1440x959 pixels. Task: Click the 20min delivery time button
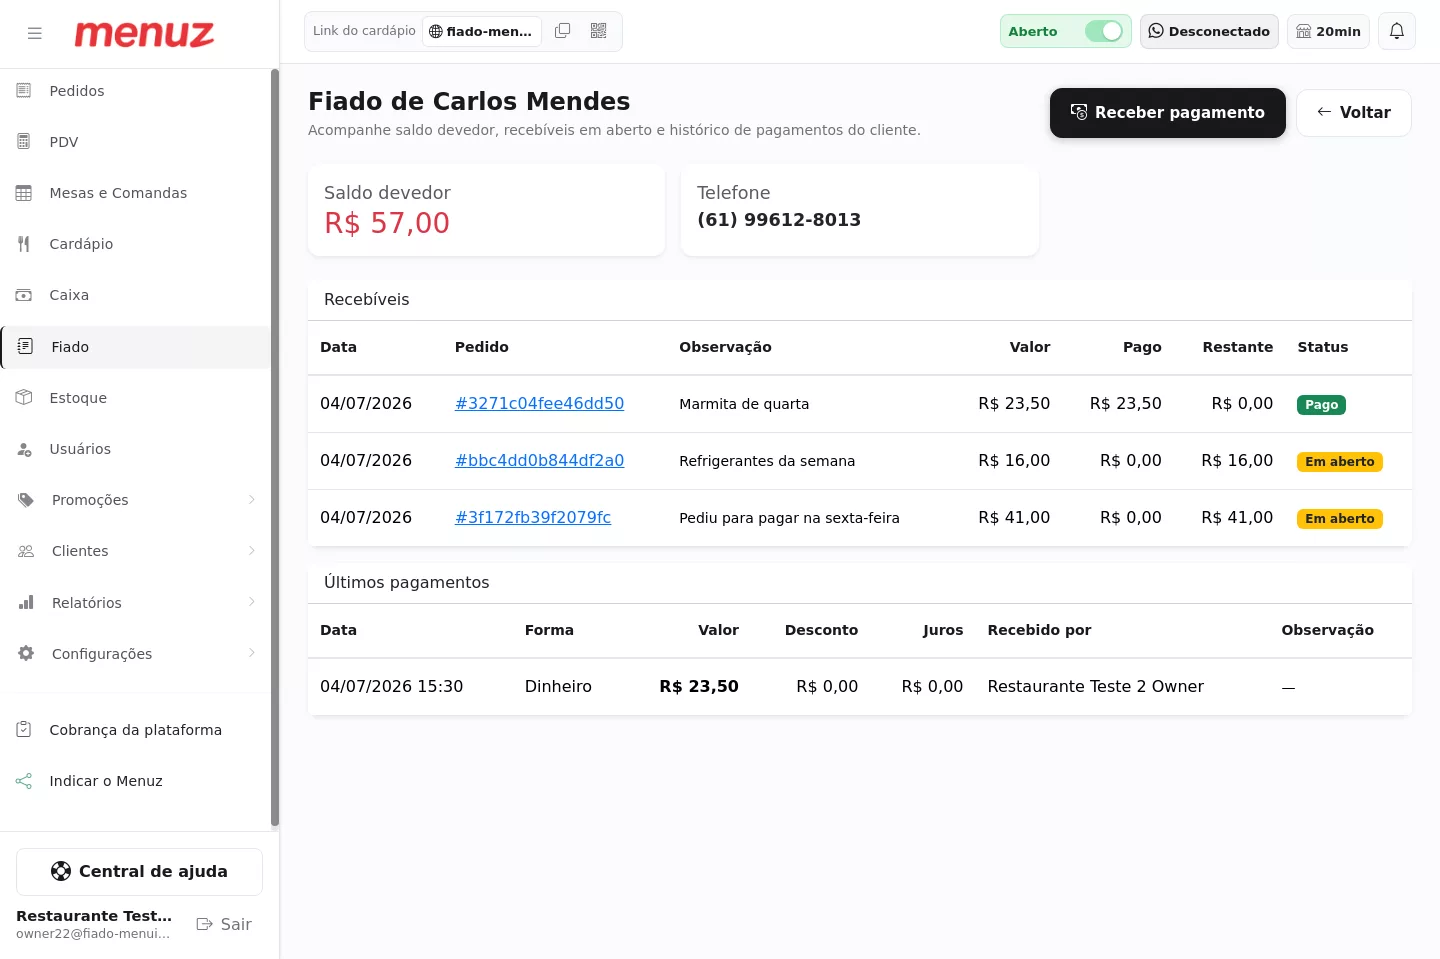[1328, 31]
